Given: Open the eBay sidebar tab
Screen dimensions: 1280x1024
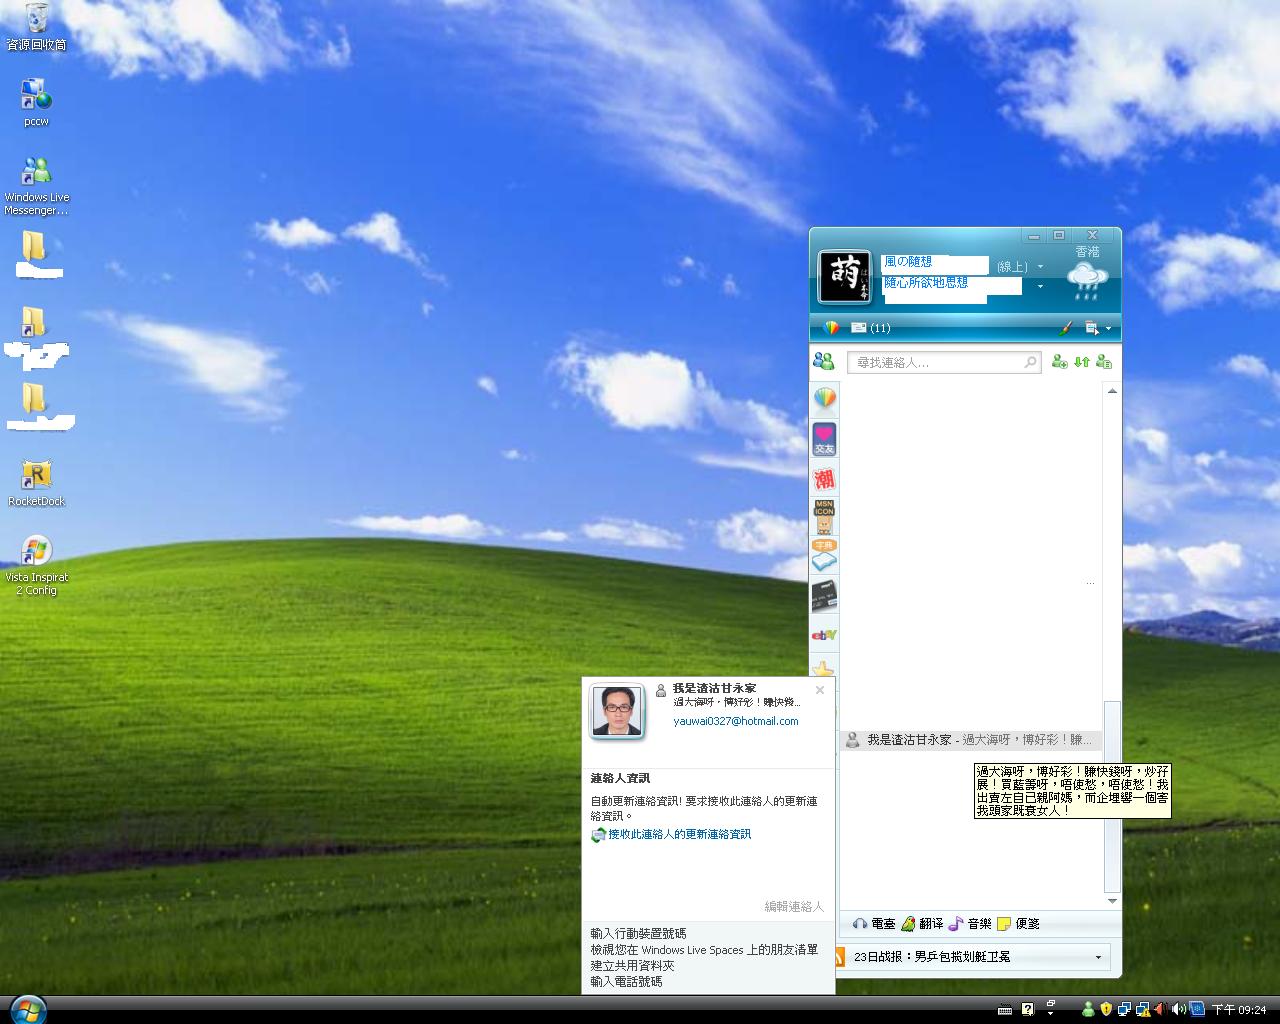Looking at the screenshot, I should point(824,634).
